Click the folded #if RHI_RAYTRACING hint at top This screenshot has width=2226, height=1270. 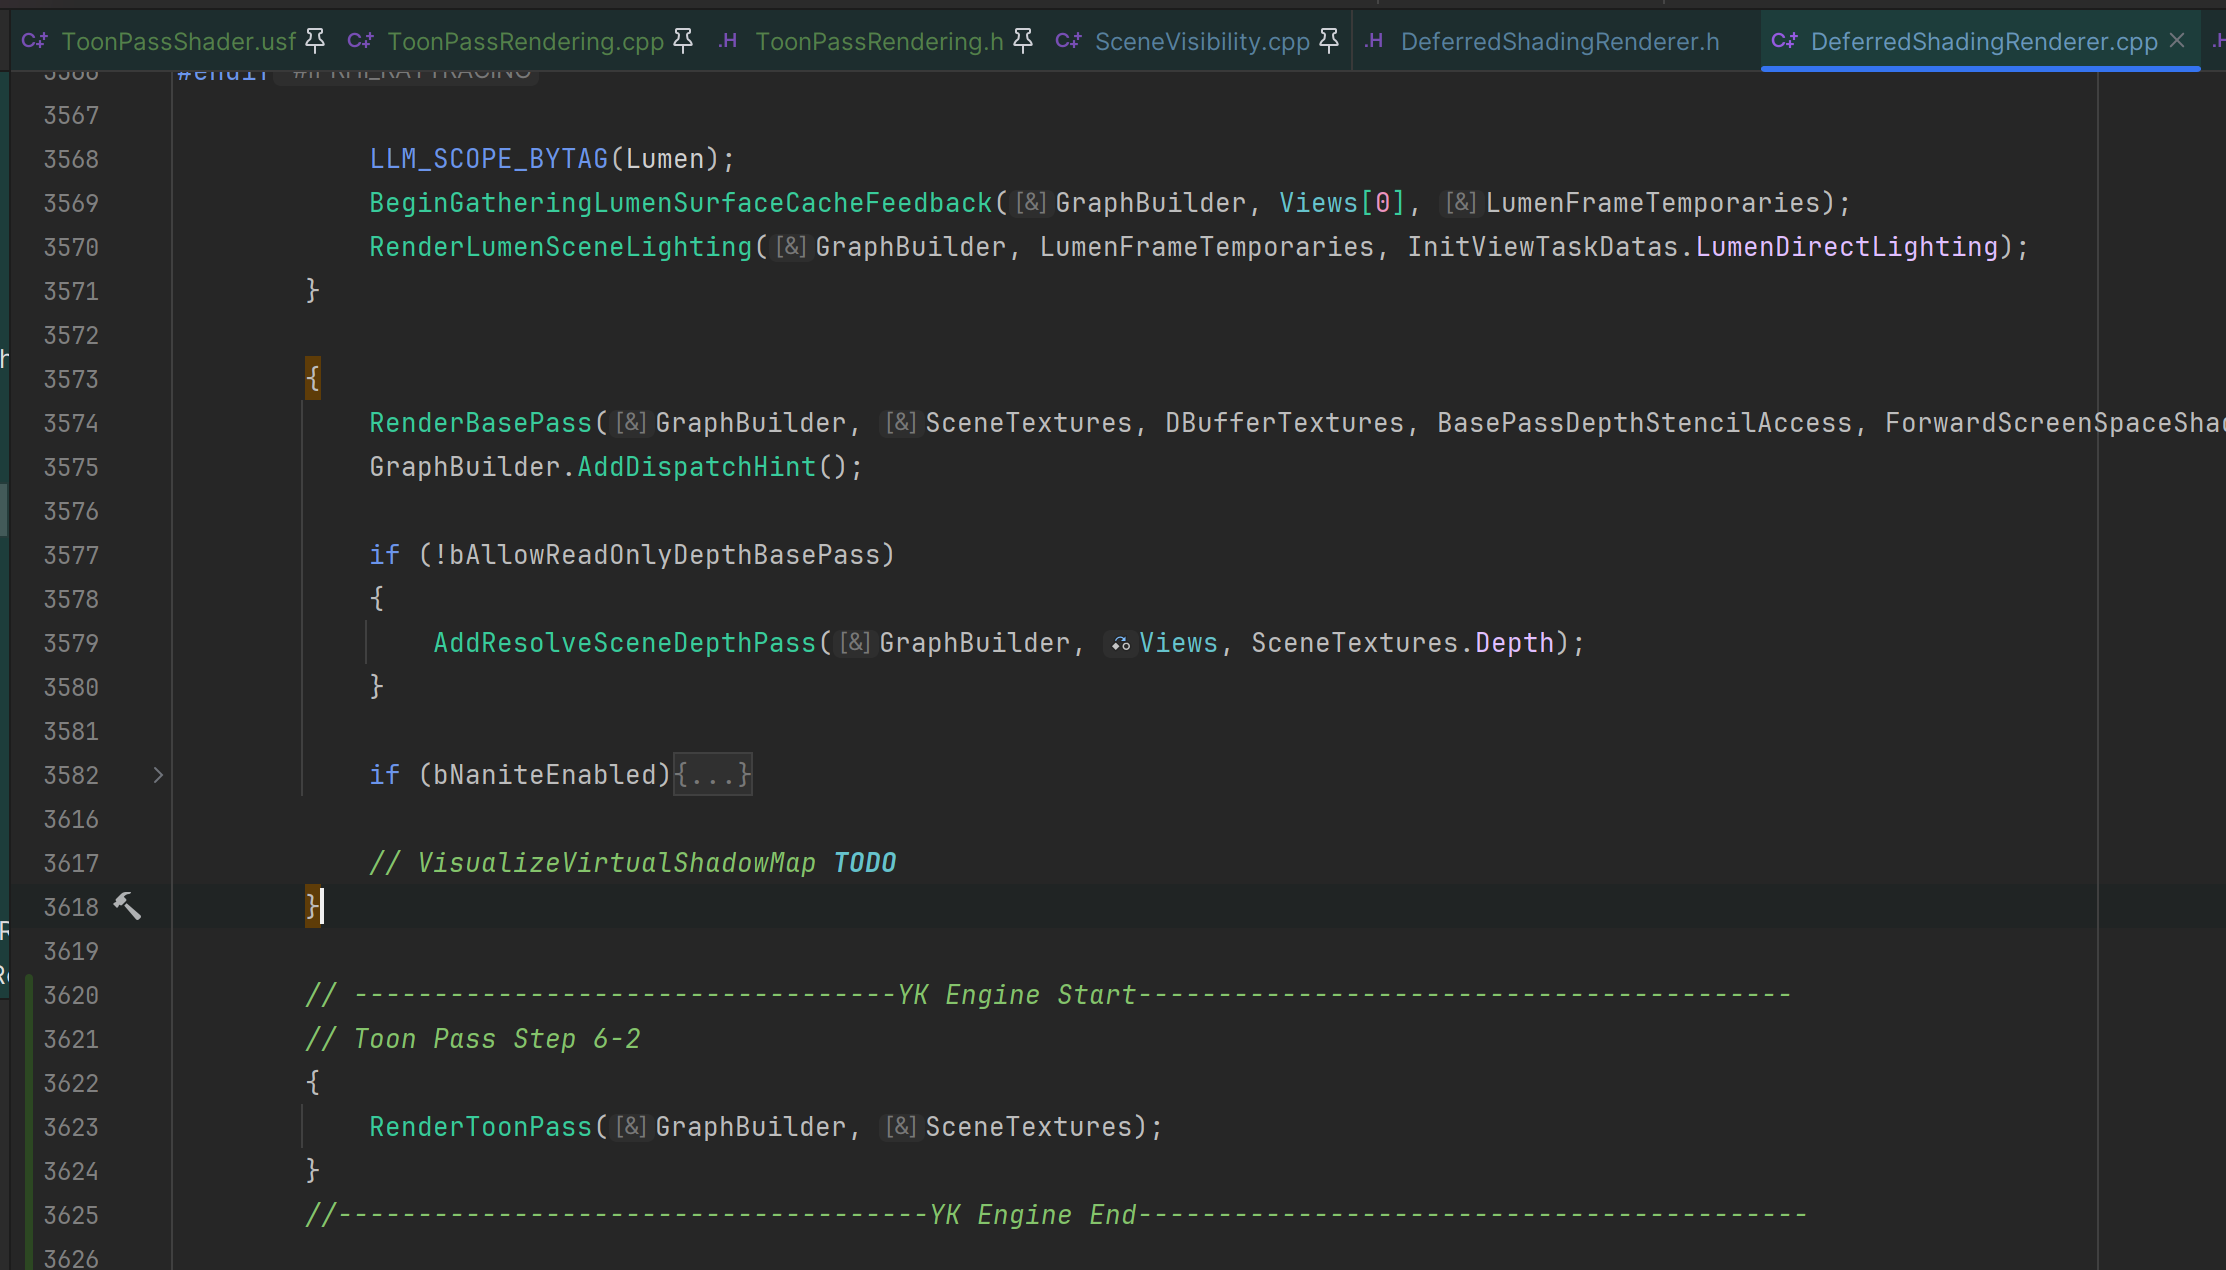(x=410, y=73)
